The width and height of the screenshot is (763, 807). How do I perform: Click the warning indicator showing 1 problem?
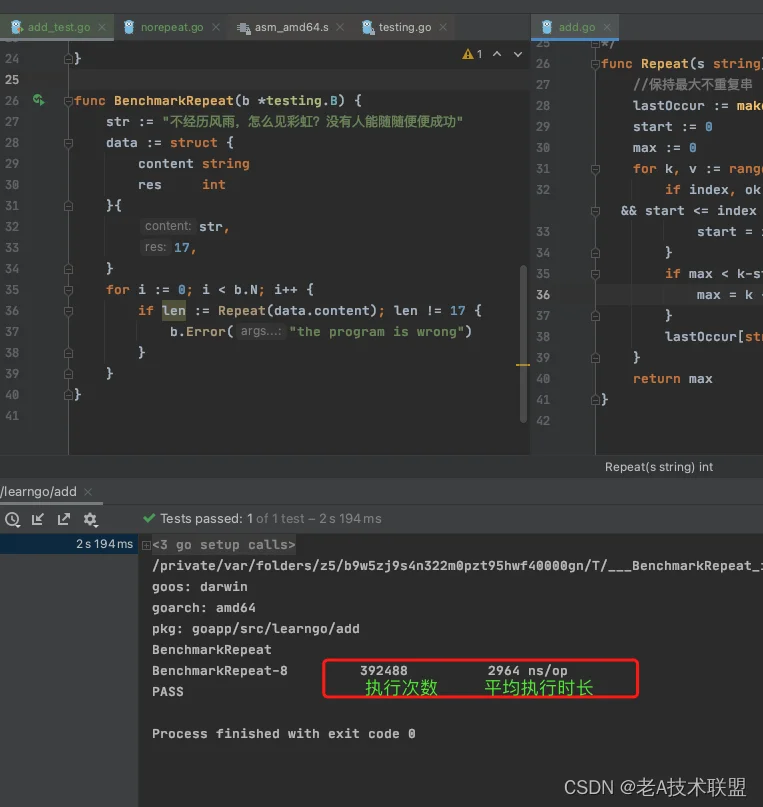tap(472, 54)
